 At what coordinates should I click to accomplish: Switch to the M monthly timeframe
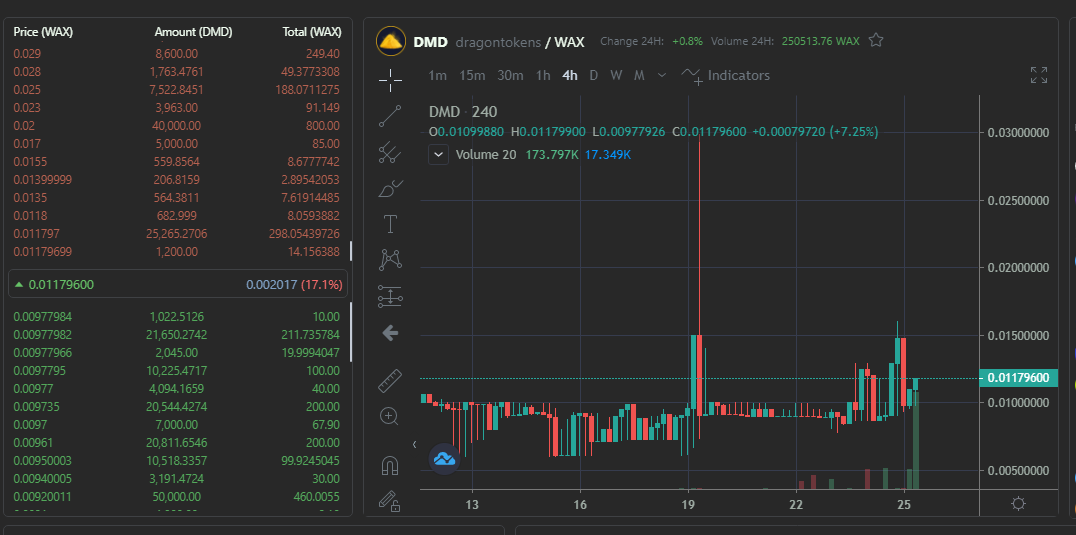coord(639,75)
